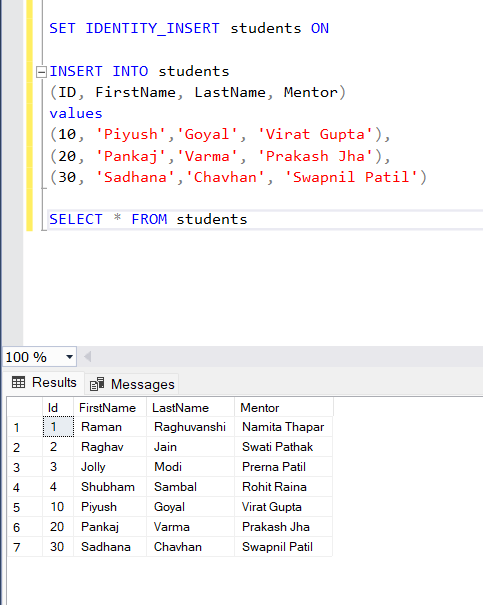Click the Messages tab icon
Viewport: 483px width, 605px height.
coord(97,384)
